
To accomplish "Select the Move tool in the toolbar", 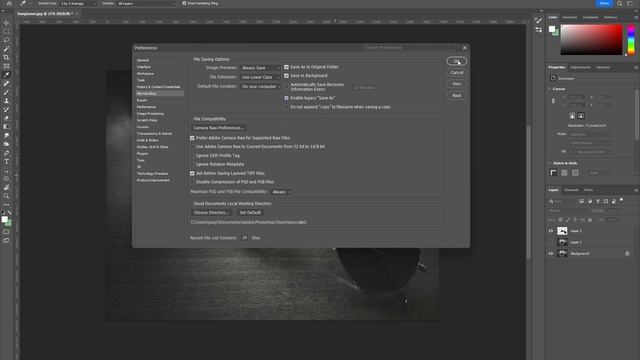I will [x=6, y=22].
